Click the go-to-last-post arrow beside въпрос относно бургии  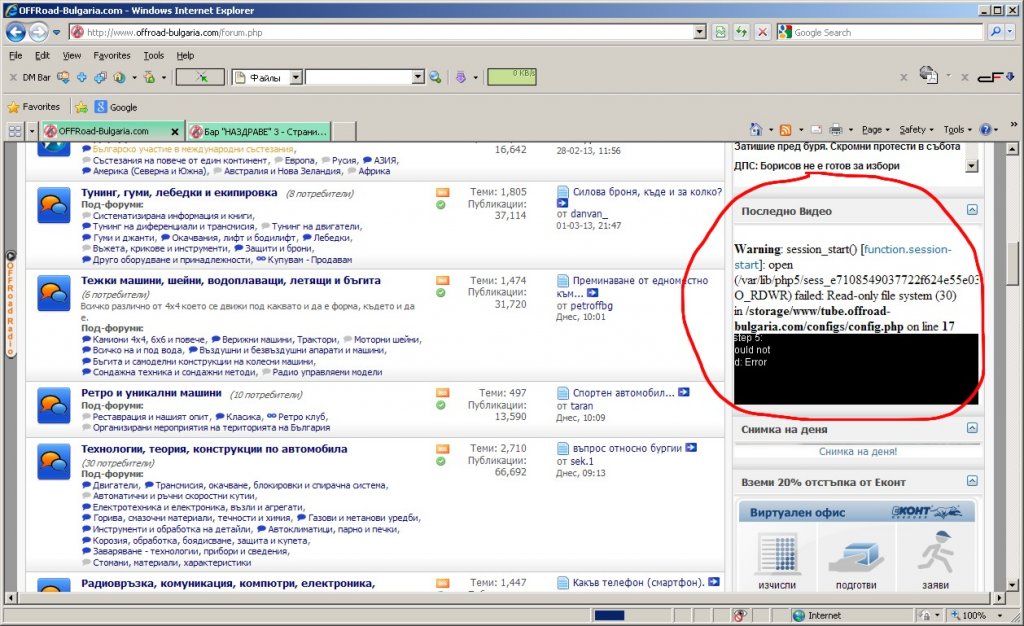(692, 448)
